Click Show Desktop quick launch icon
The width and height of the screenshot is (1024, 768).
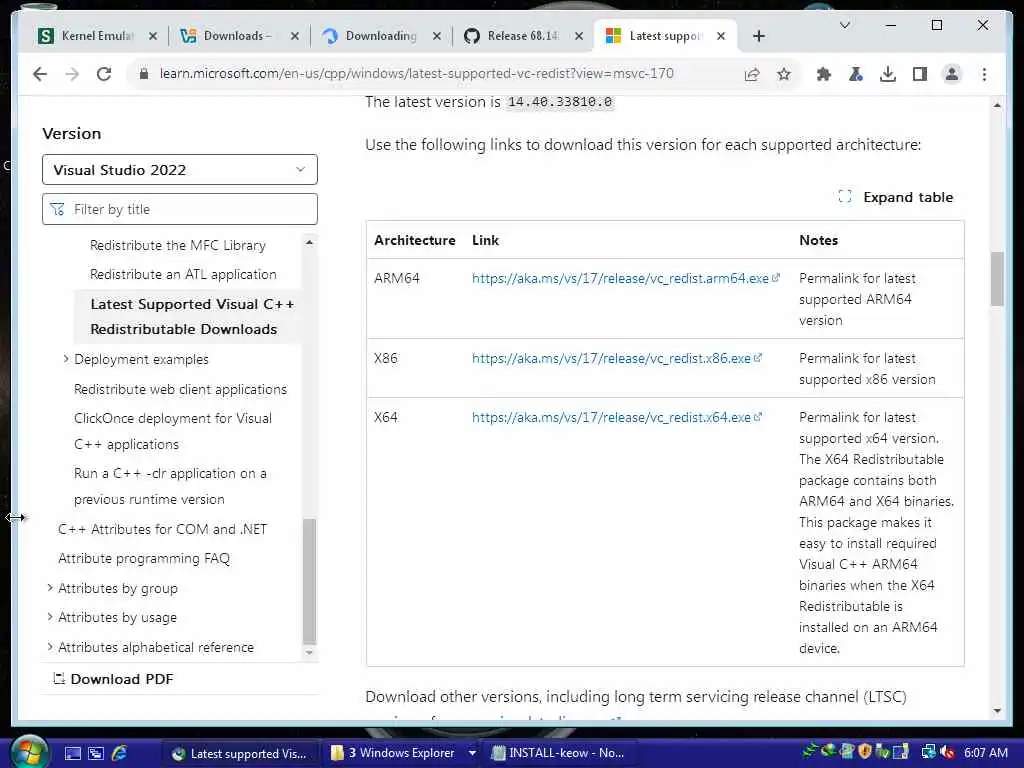click(x=72, y=754)
